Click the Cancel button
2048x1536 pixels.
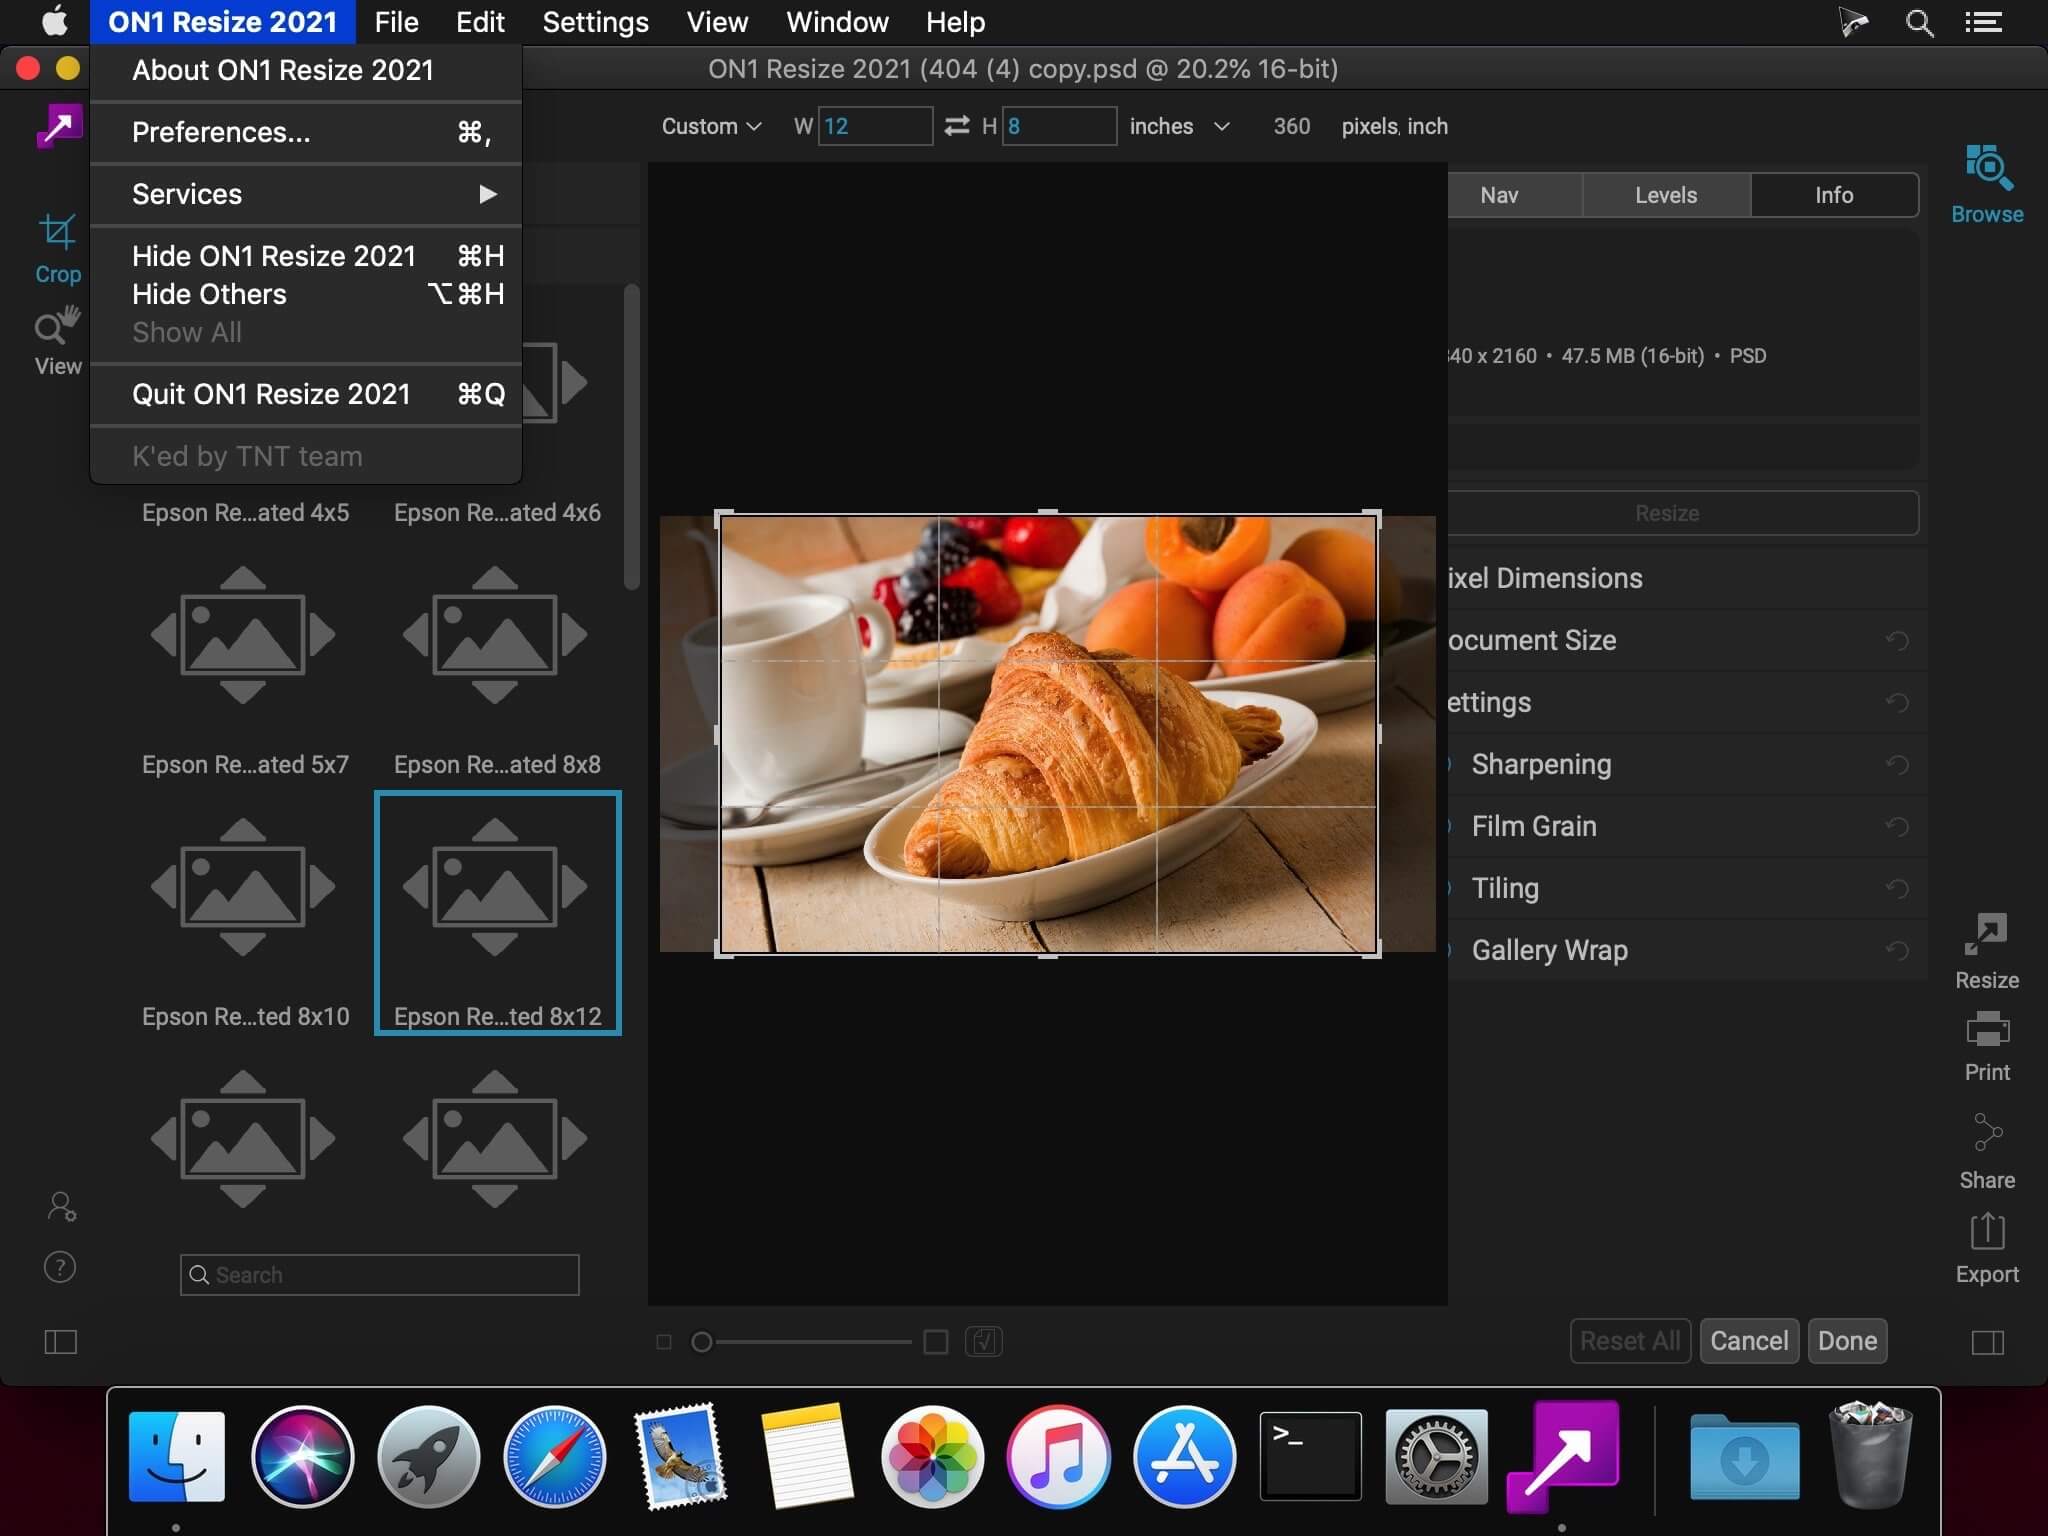[1749, 1341]
